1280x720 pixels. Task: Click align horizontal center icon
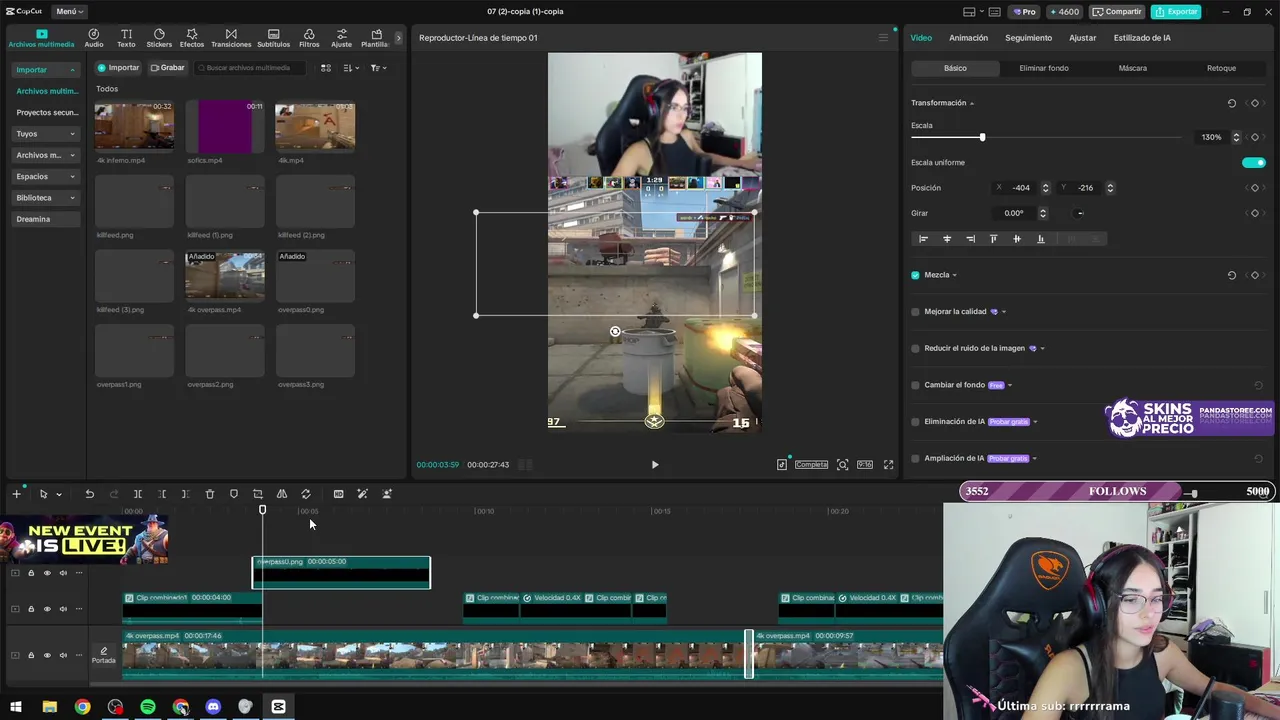pos(947,239)
